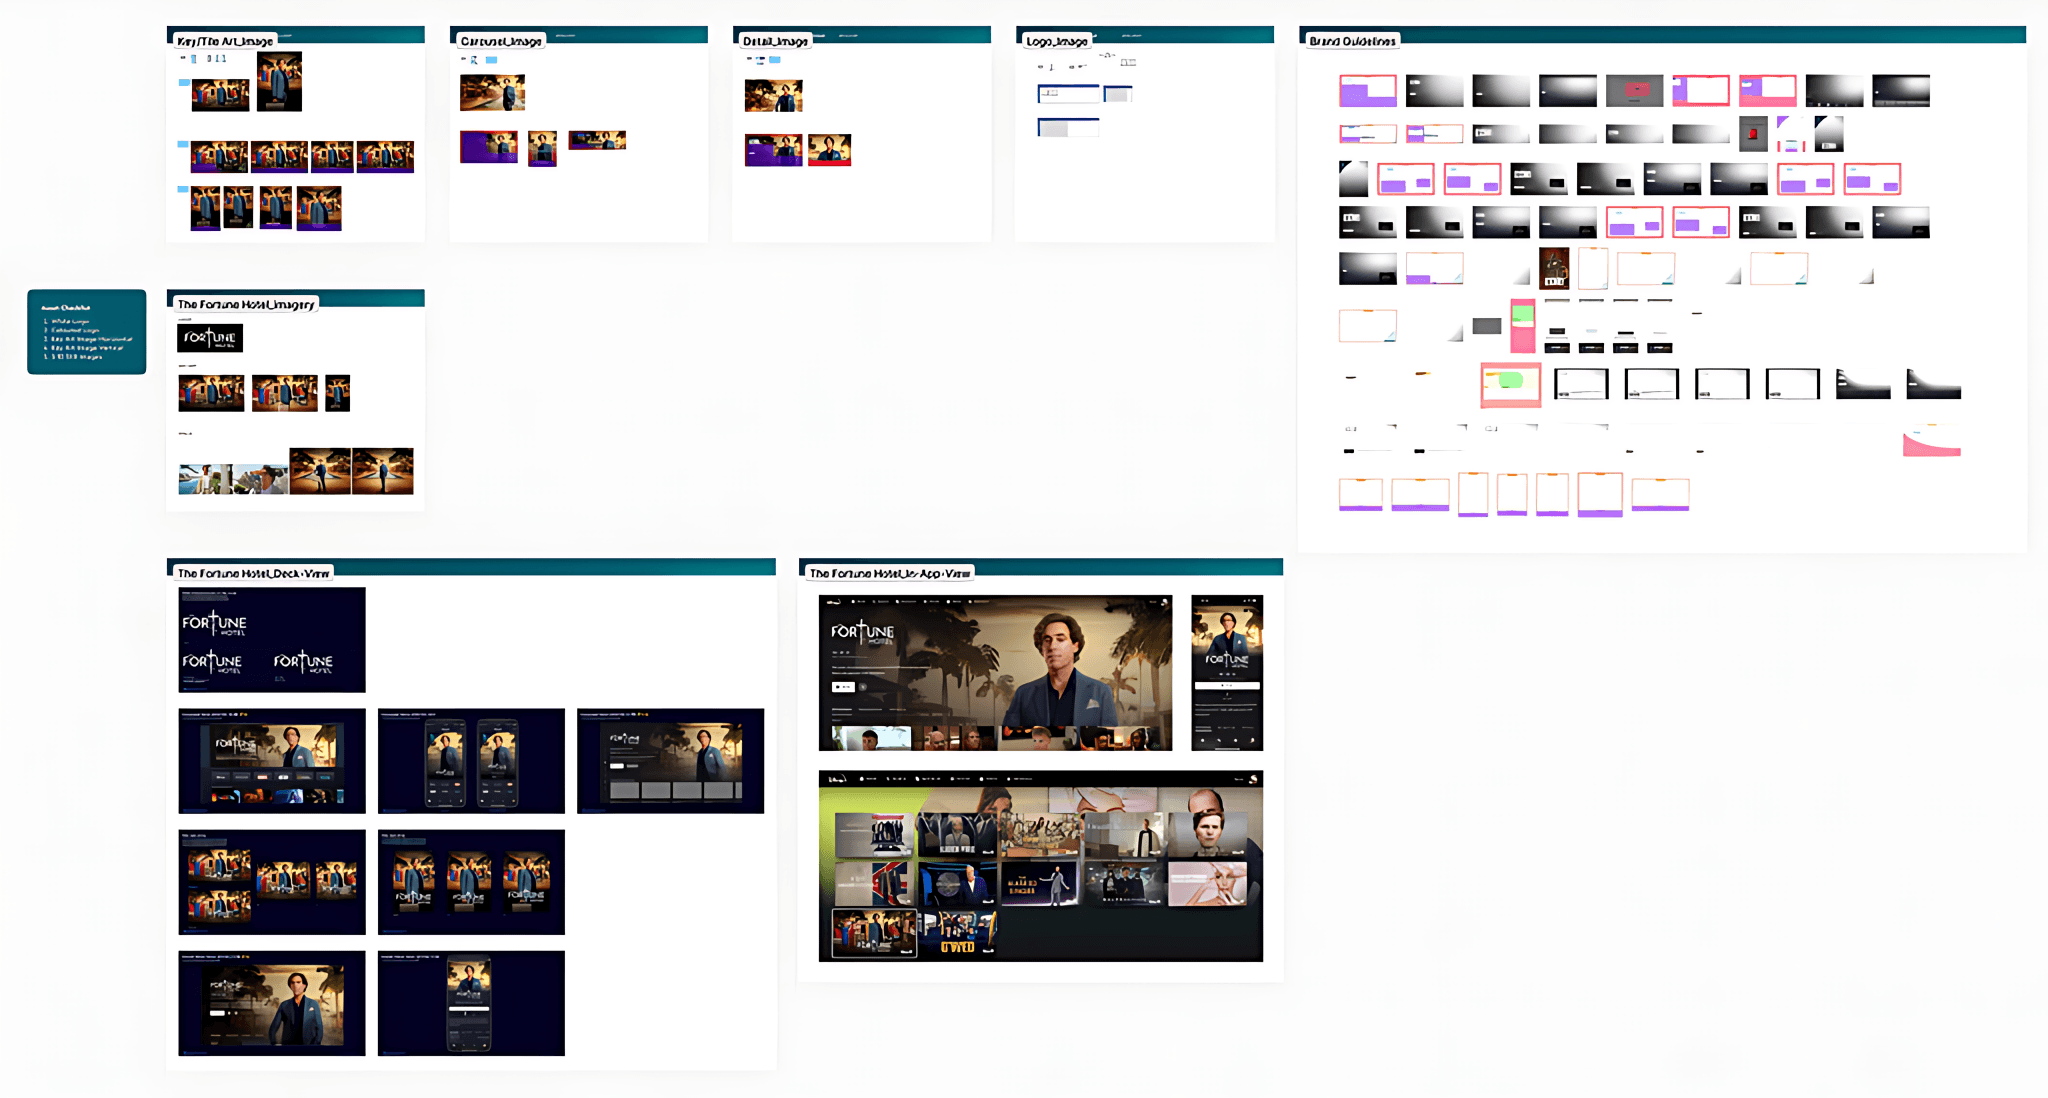Image resolution: width=2048 pixels, height=1098 pixels.
Task: Select the Logo_Image frame label
Action: [x=1056, y=41]
